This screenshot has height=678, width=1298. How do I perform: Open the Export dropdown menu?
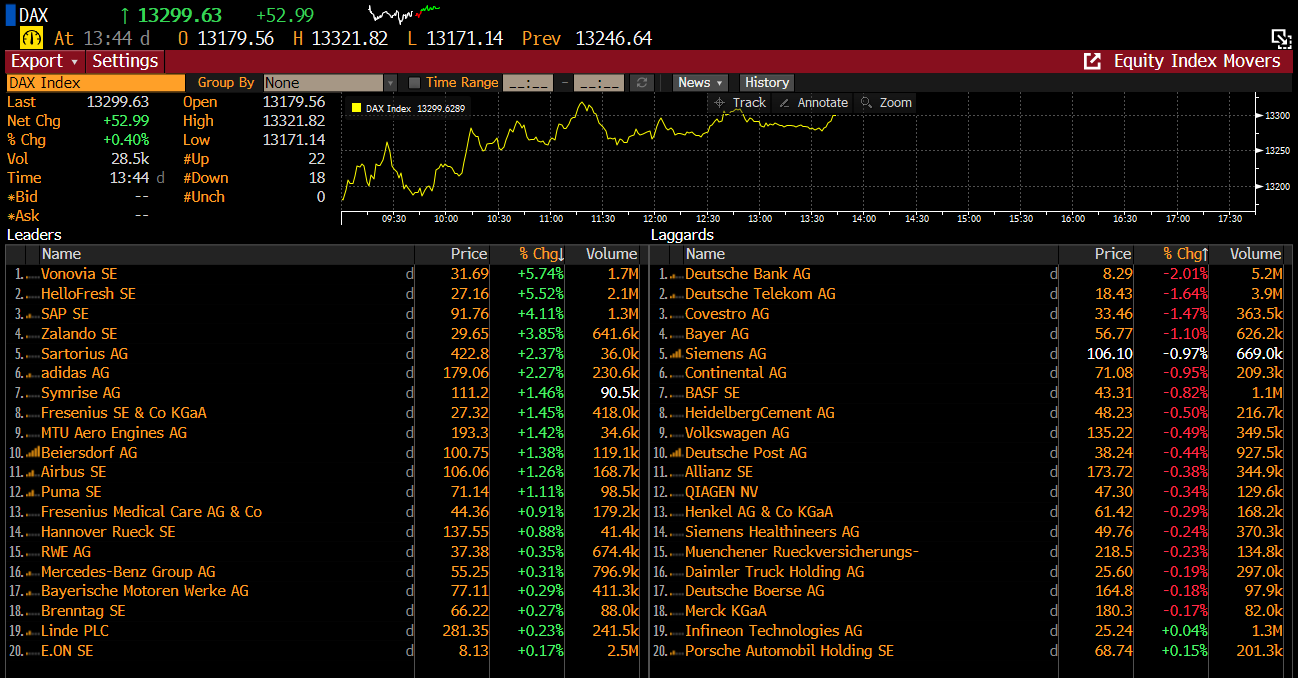[44, 61]
